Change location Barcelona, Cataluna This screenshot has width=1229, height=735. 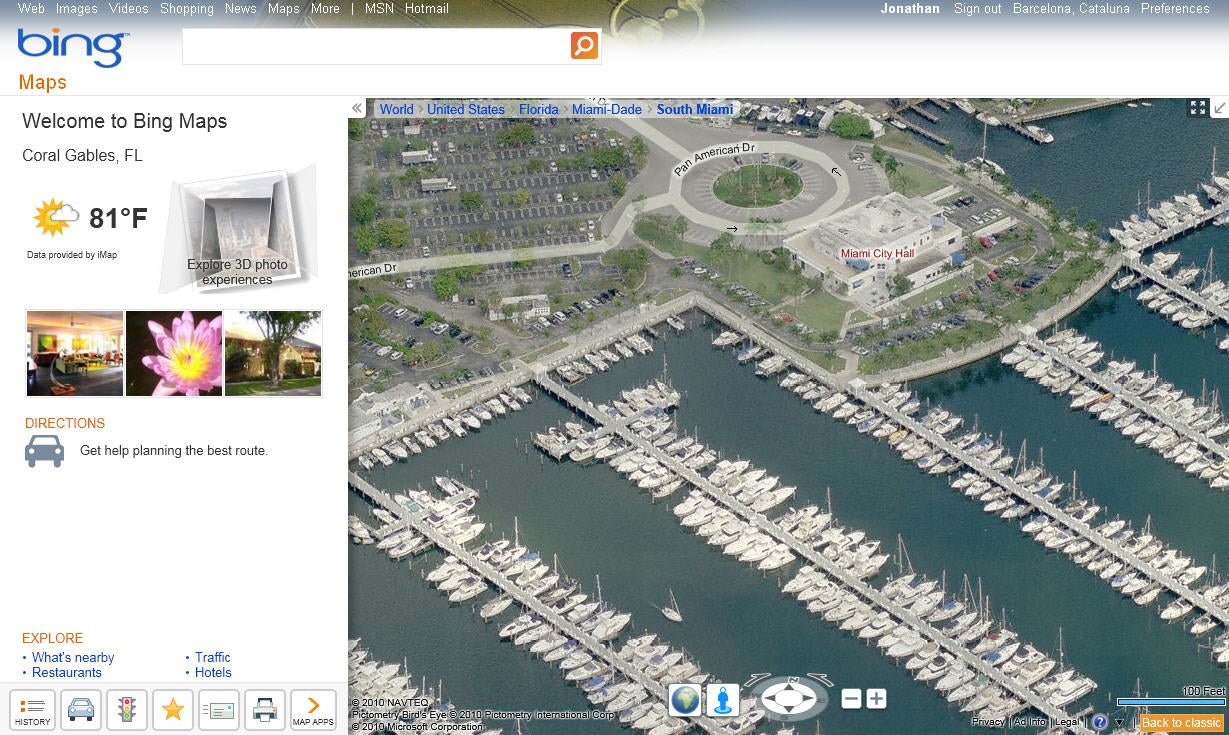[1071, 8]
